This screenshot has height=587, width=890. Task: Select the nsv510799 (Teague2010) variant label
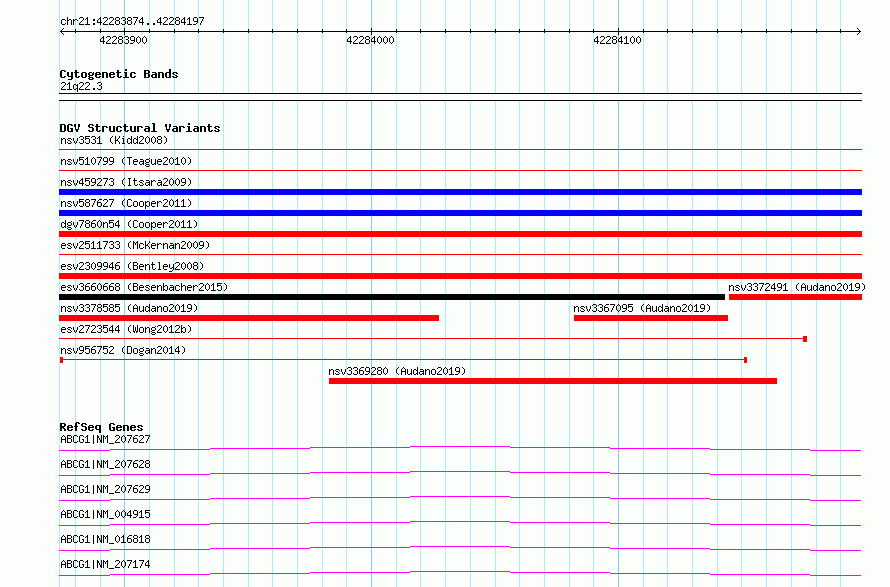(x=126, y=161)
